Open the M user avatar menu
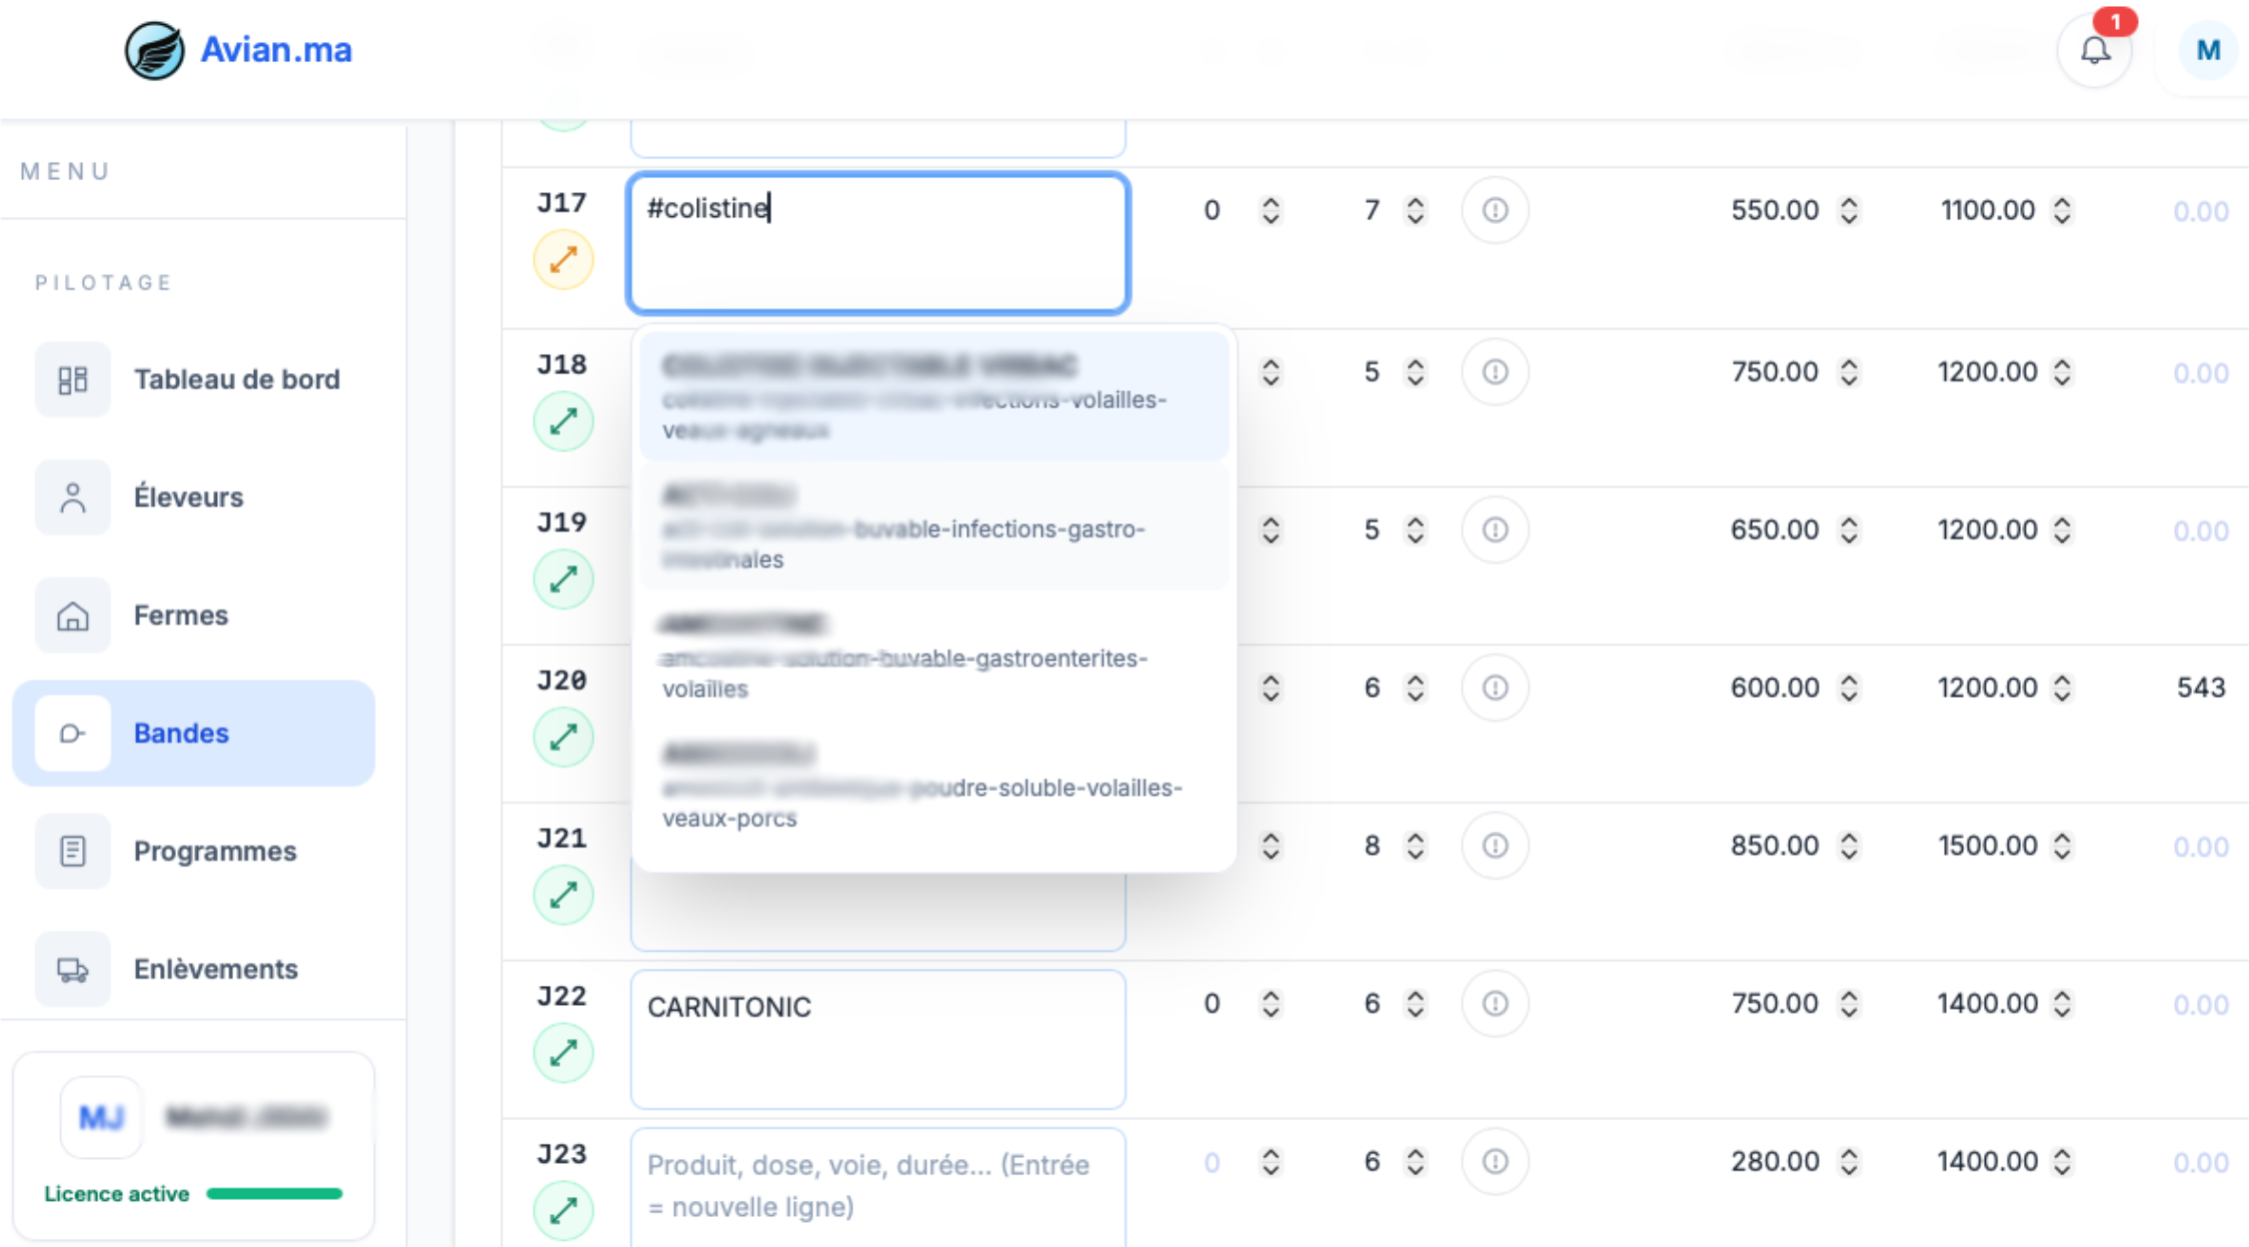The image size is (2249, 1247). (x=2208, y=50)
